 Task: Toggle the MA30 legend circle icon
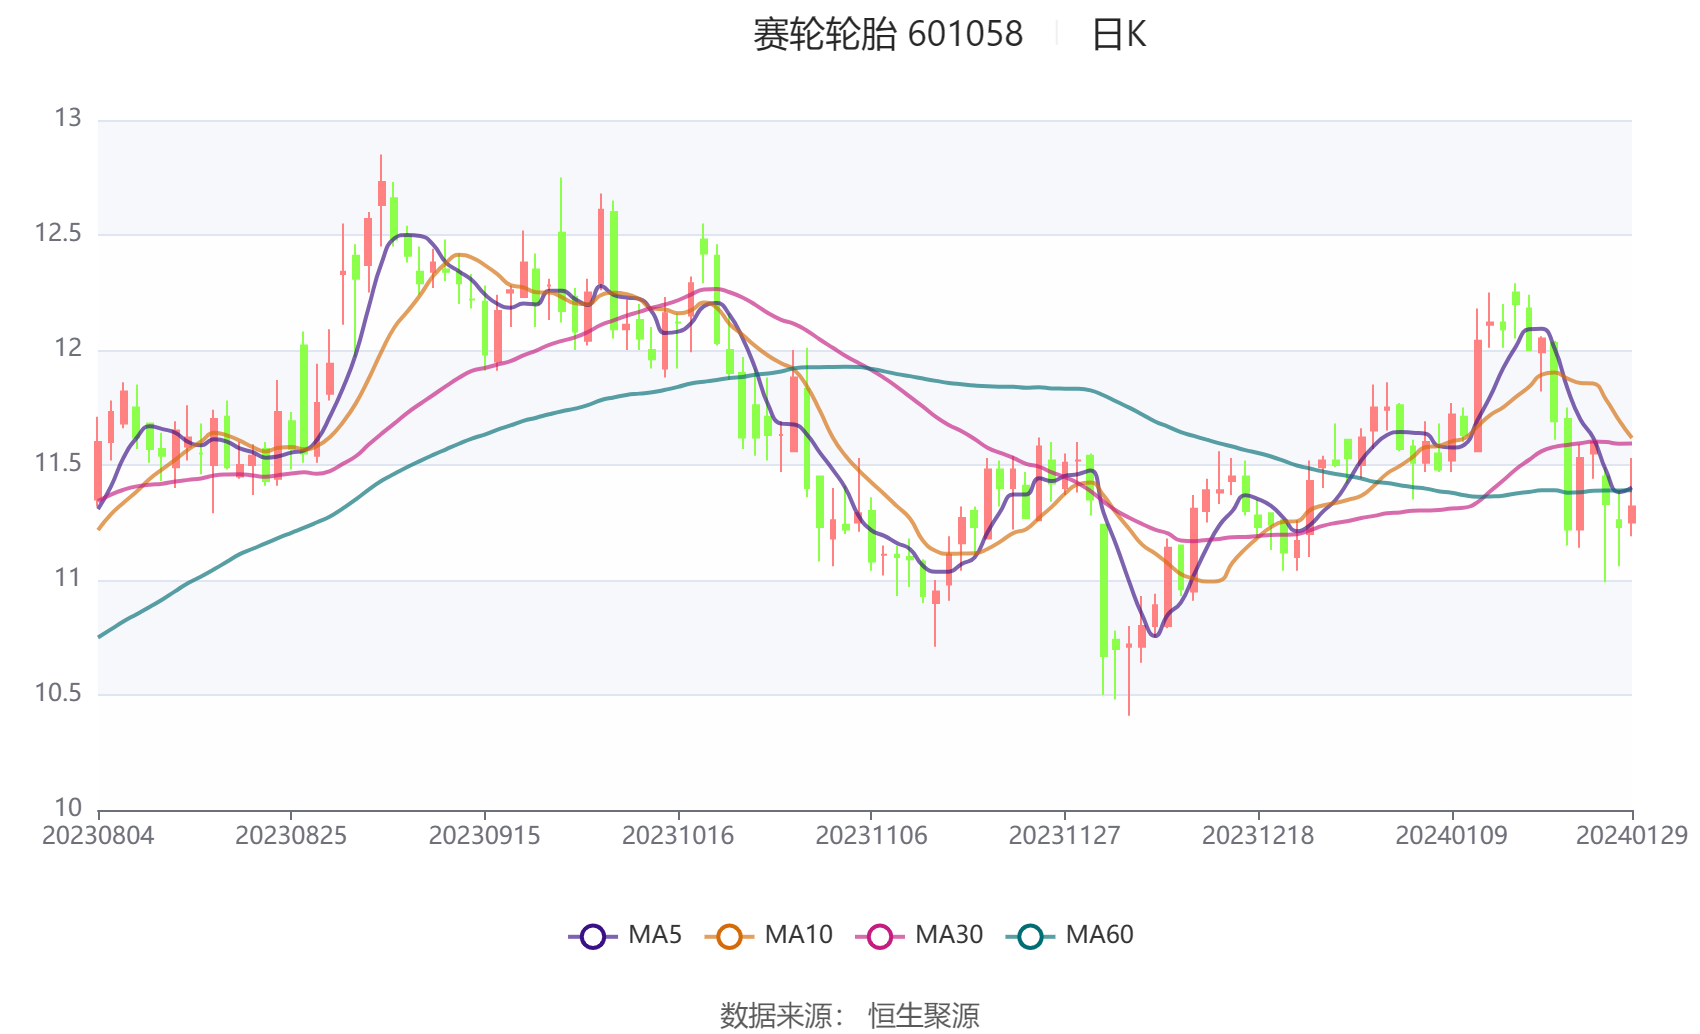click(x=880, y=937)
